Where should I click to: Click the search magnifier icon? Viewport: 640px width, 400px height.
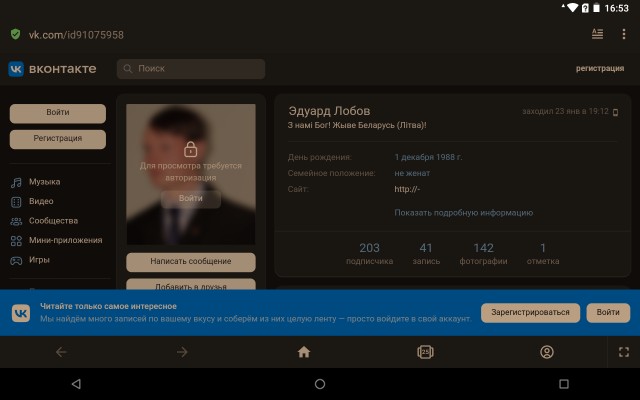tap(128, 69)
